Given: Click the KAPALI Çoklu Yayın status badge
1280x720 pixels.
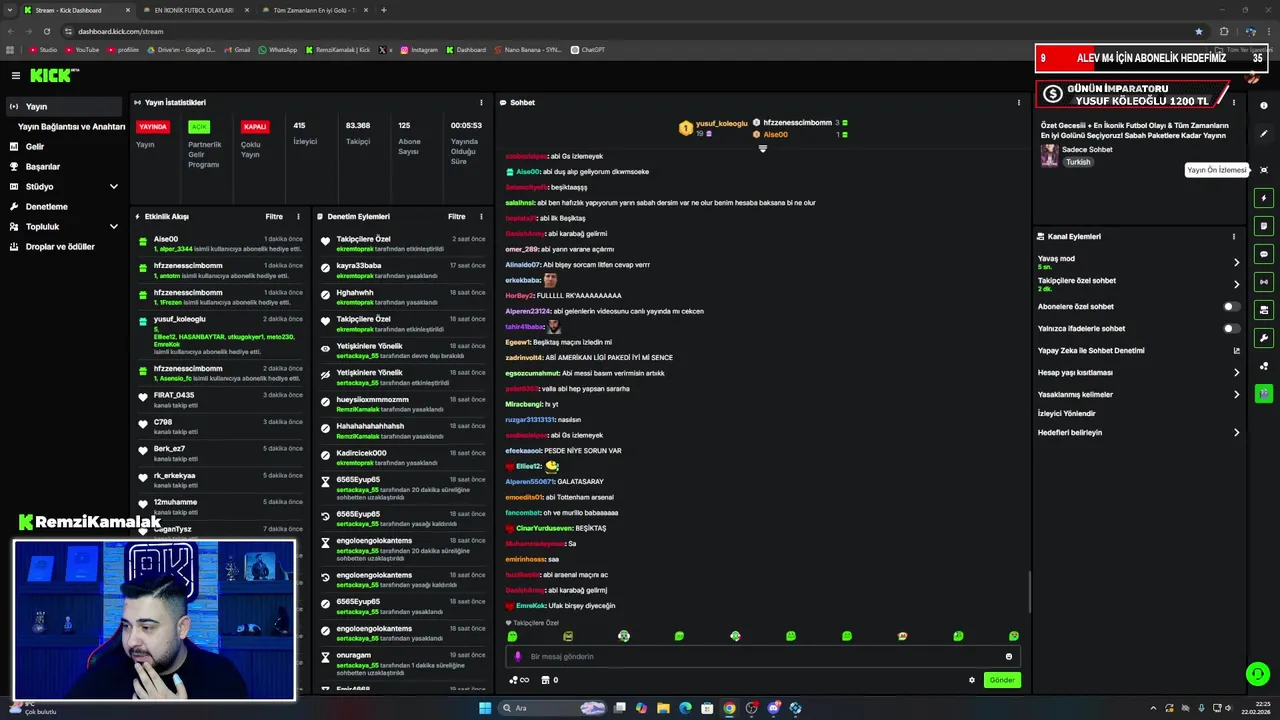Looking at the screenshot, I should 255,127.
